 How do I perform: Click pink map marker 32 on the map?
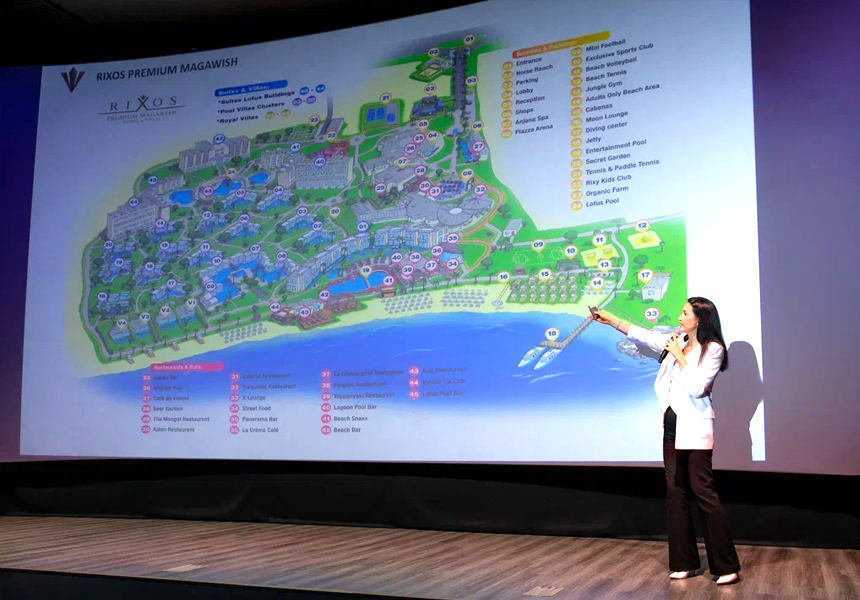(x=480, y=190)
